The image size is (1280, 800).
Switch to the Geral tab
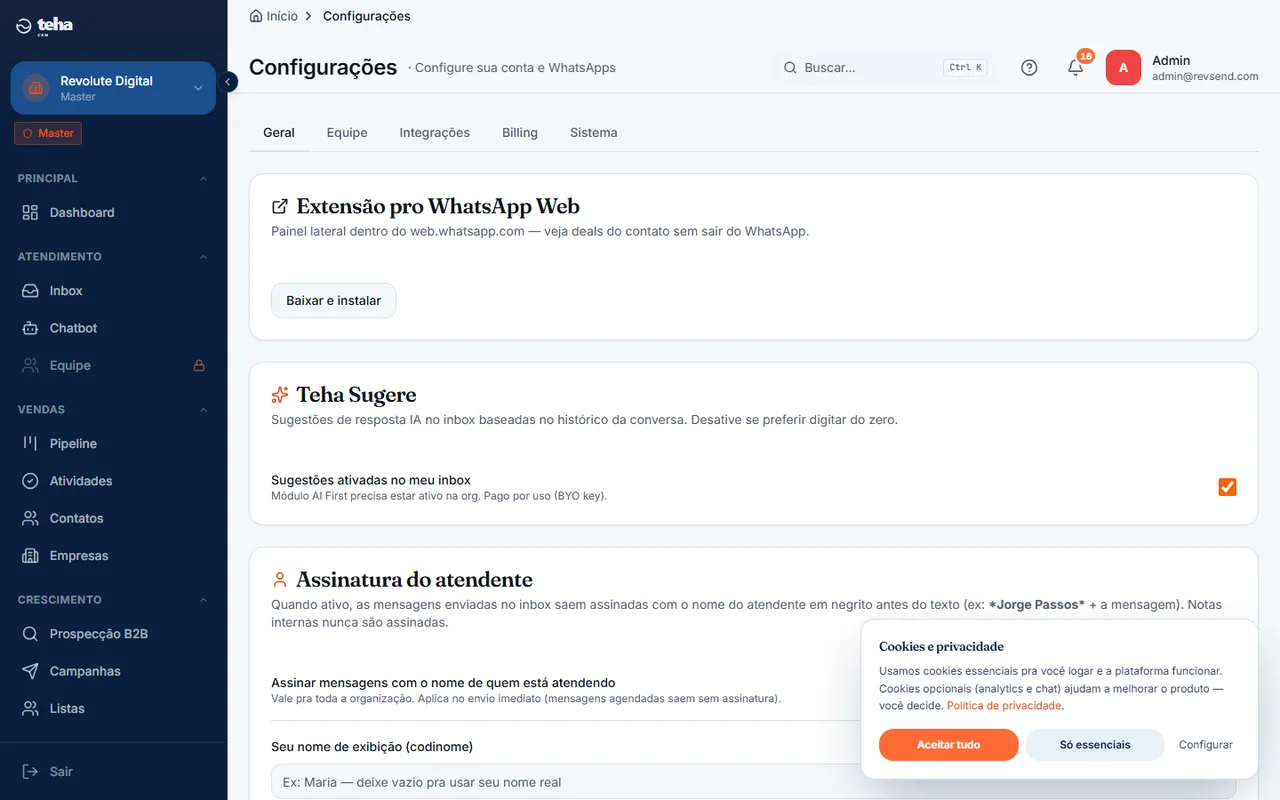tap(279, 132)
